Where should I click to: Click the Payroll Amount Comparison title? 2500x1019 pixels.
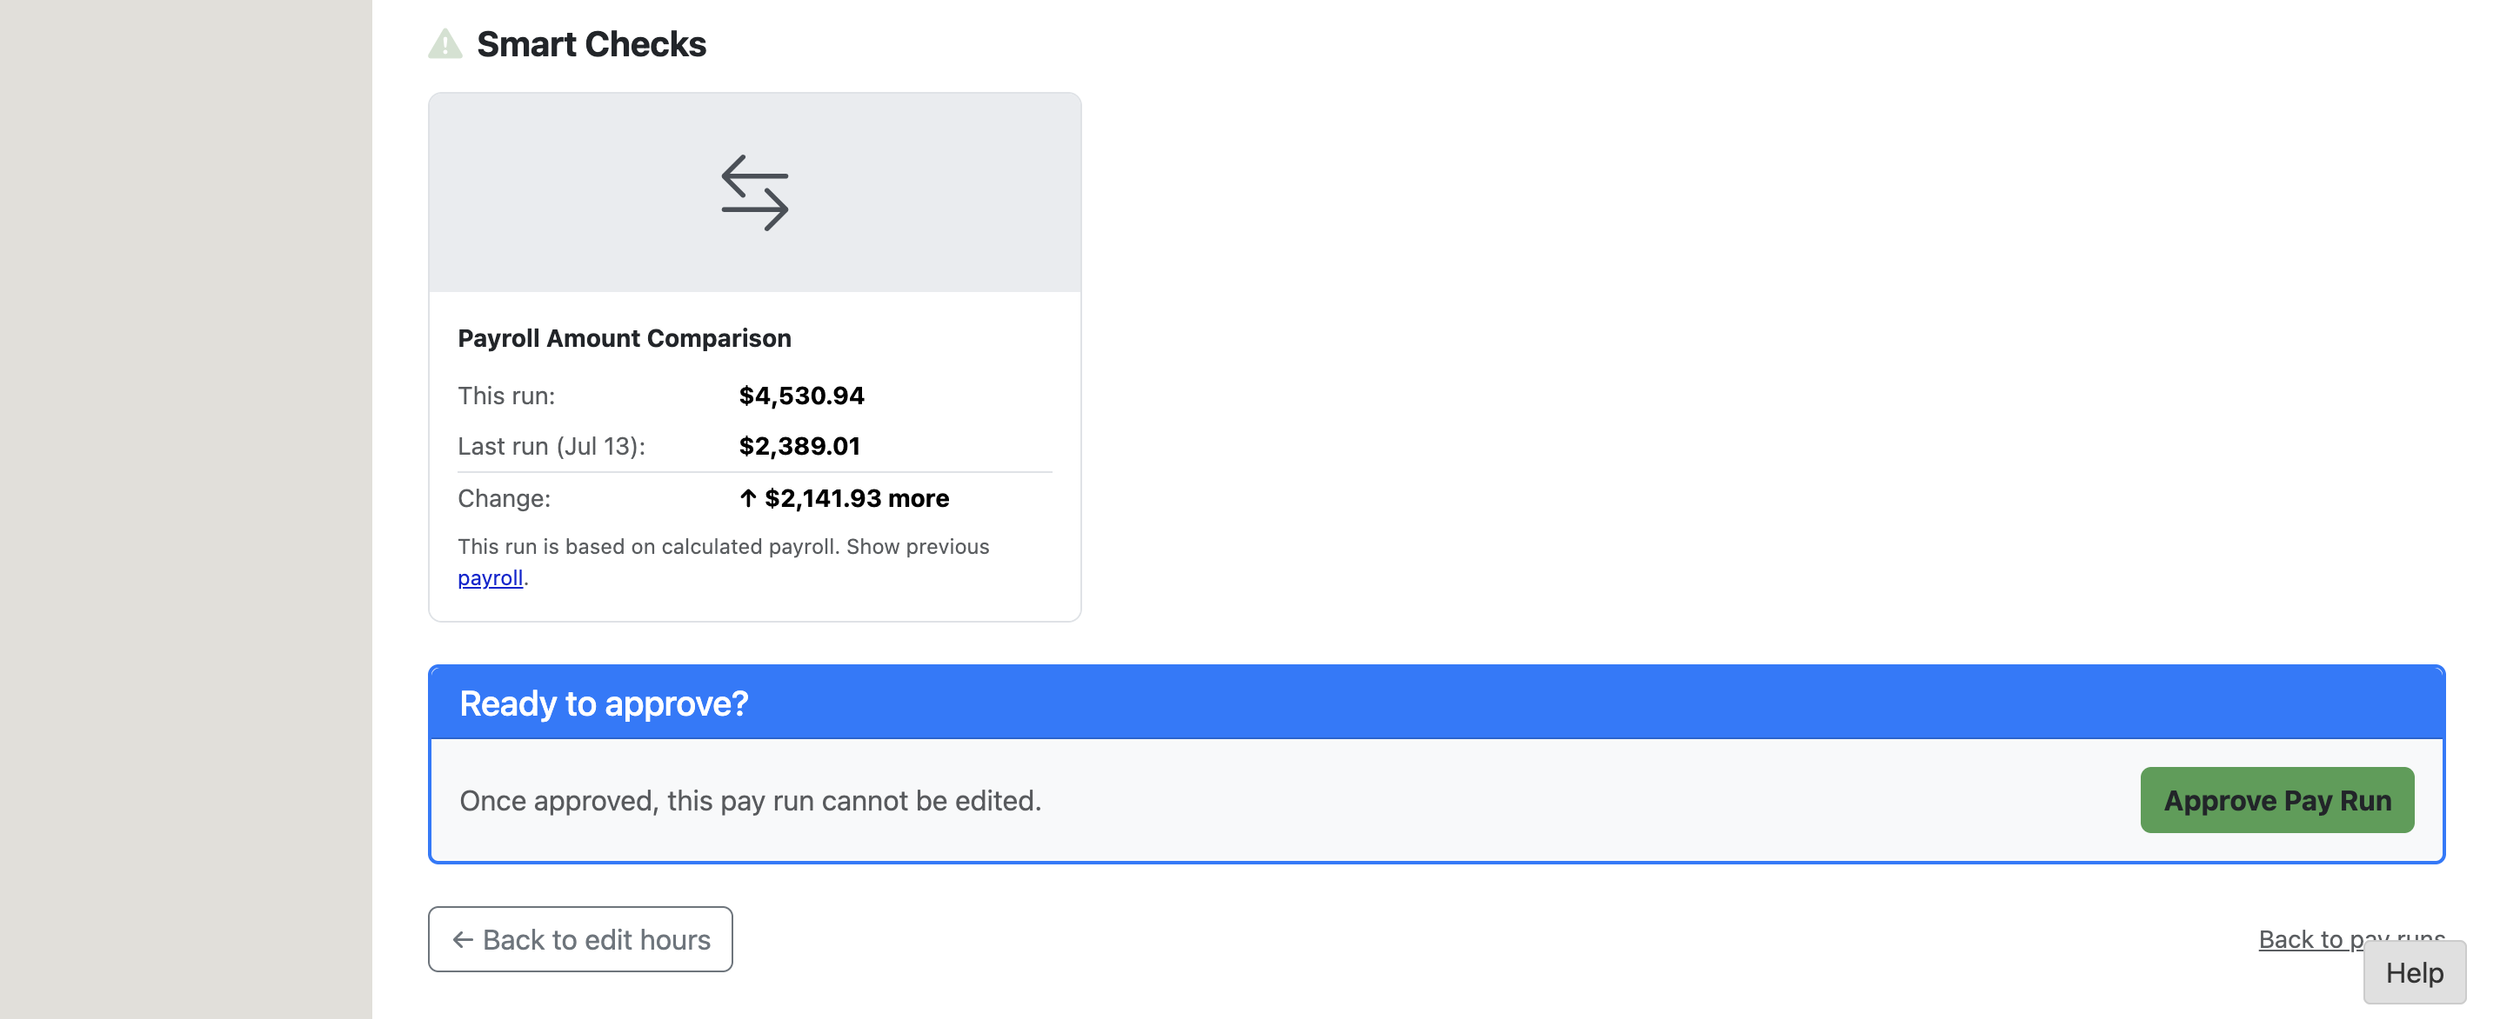point(624,338)
